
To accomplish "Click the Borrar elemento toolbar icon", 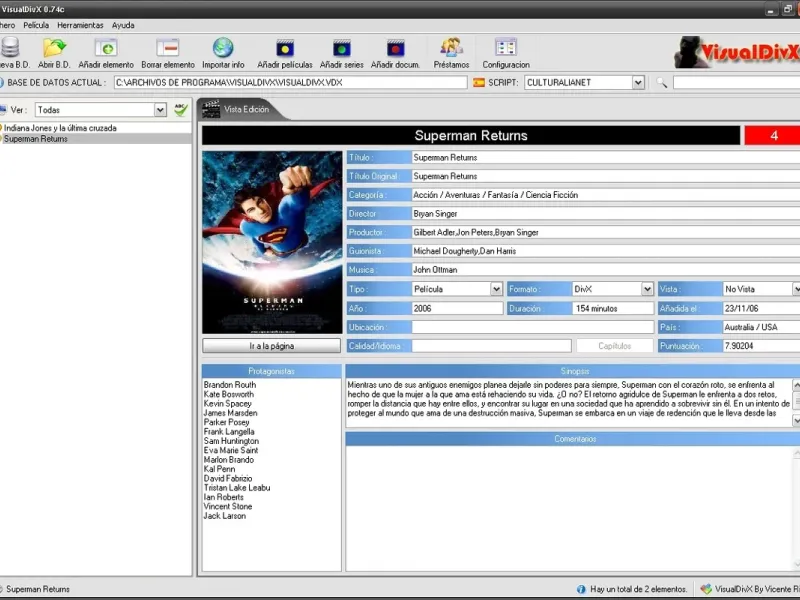I will [x=168, y=48].
